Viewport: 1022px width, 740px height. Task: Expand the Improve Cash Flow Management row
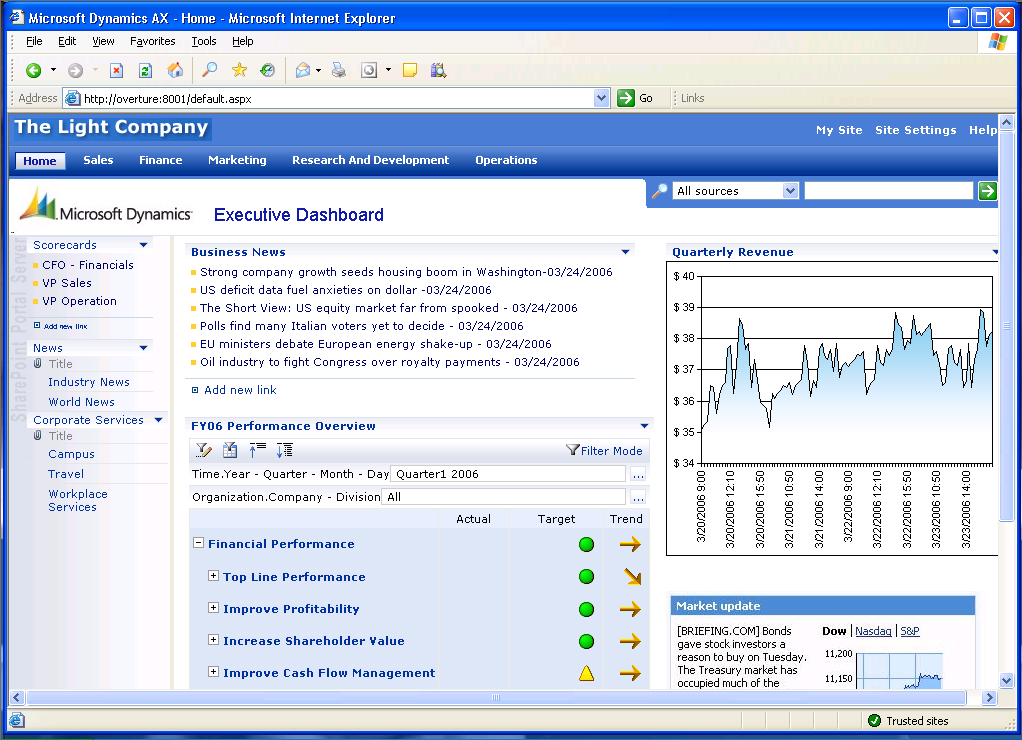pos(213,672)
